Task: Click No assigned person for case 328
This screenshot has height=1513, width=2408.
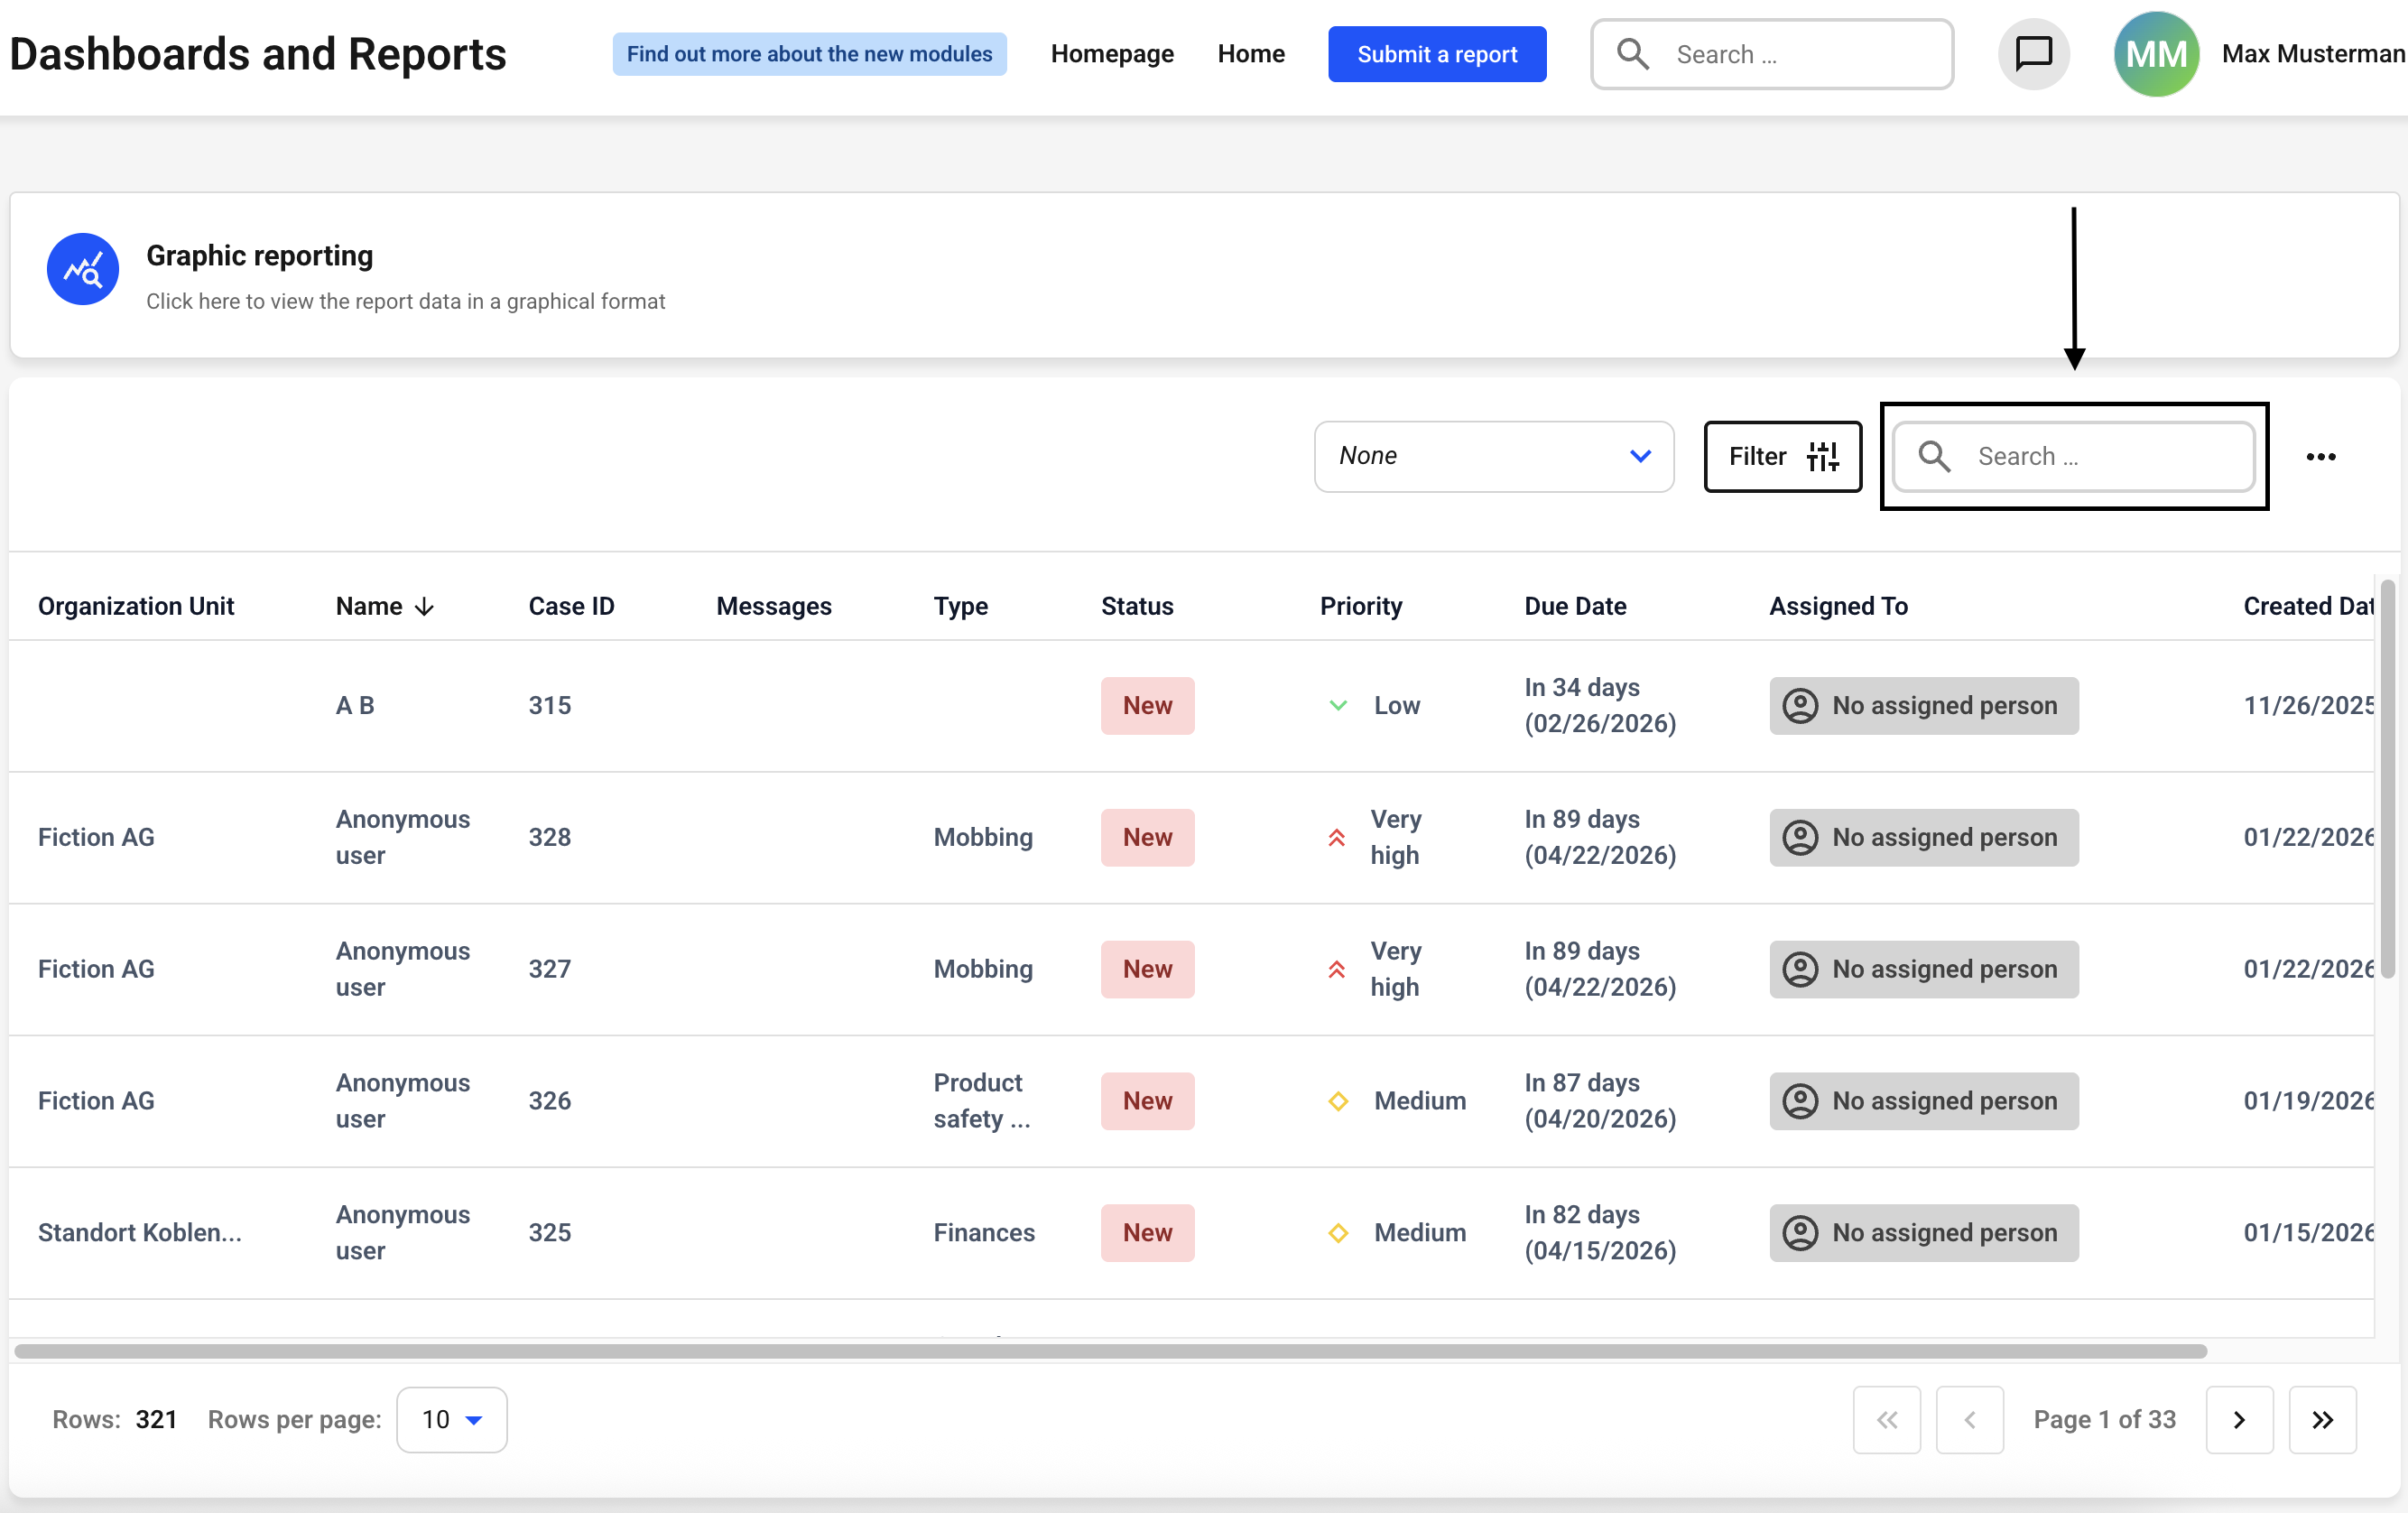Action: 1923,838
